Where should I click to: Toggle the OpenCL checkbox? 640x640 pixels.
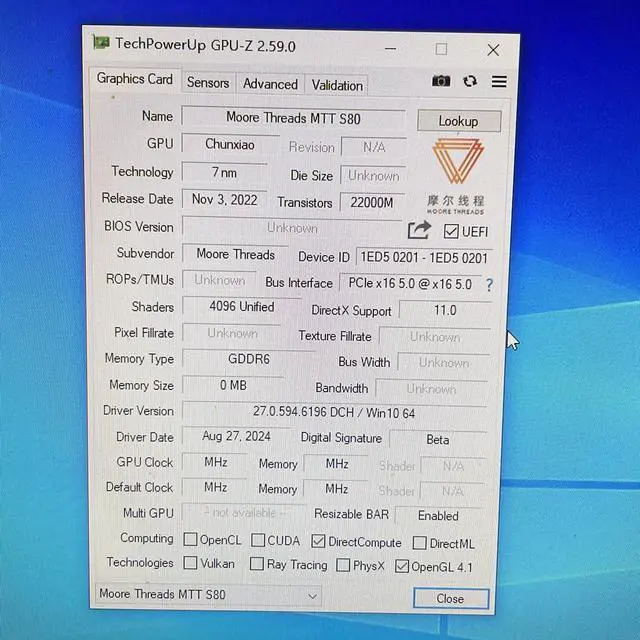190,539
